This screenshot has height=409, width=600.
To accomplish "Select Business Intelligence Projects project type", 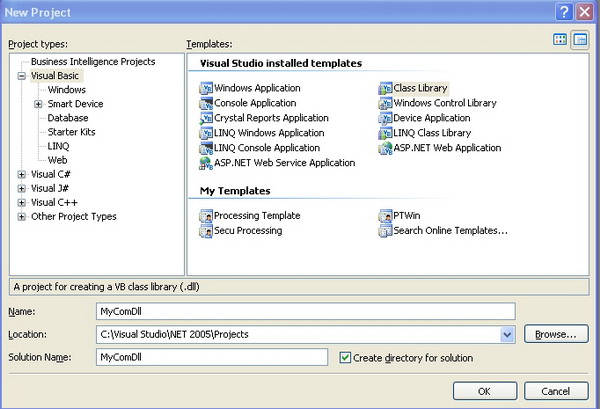I will [93, 62].
